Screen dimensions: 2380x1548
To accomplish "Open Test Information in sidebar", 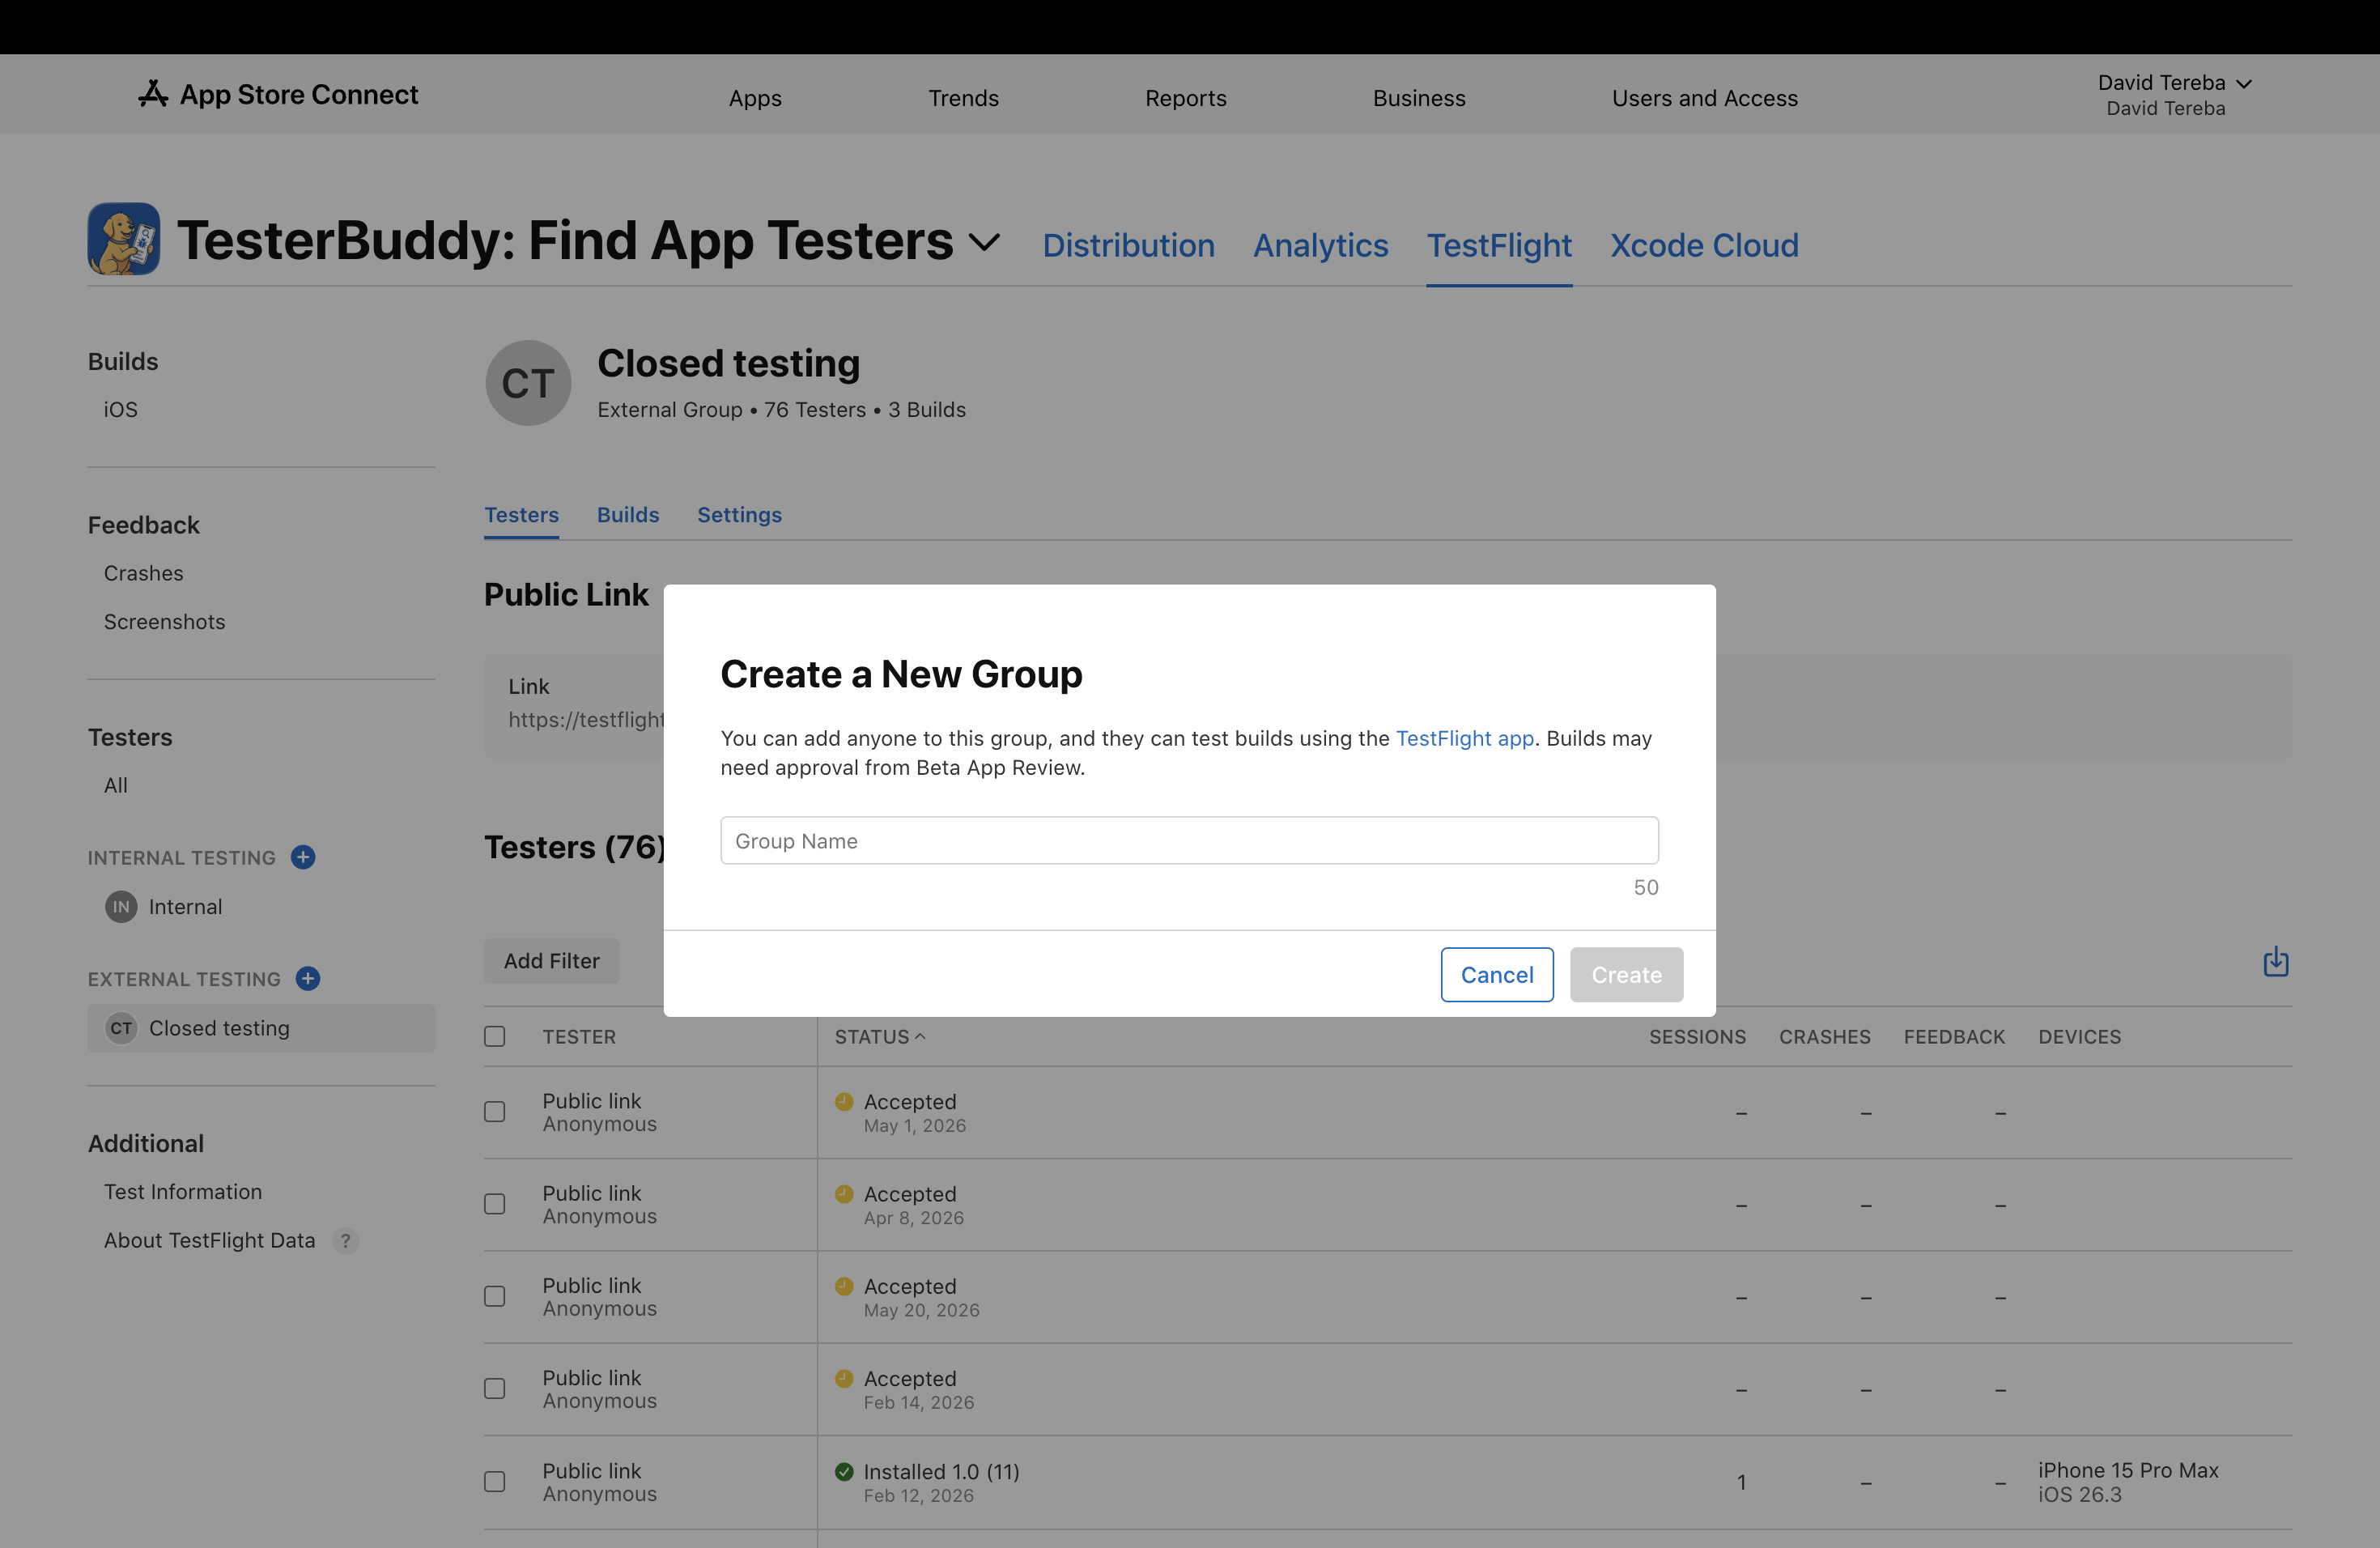I will [x=183, y=1192].
